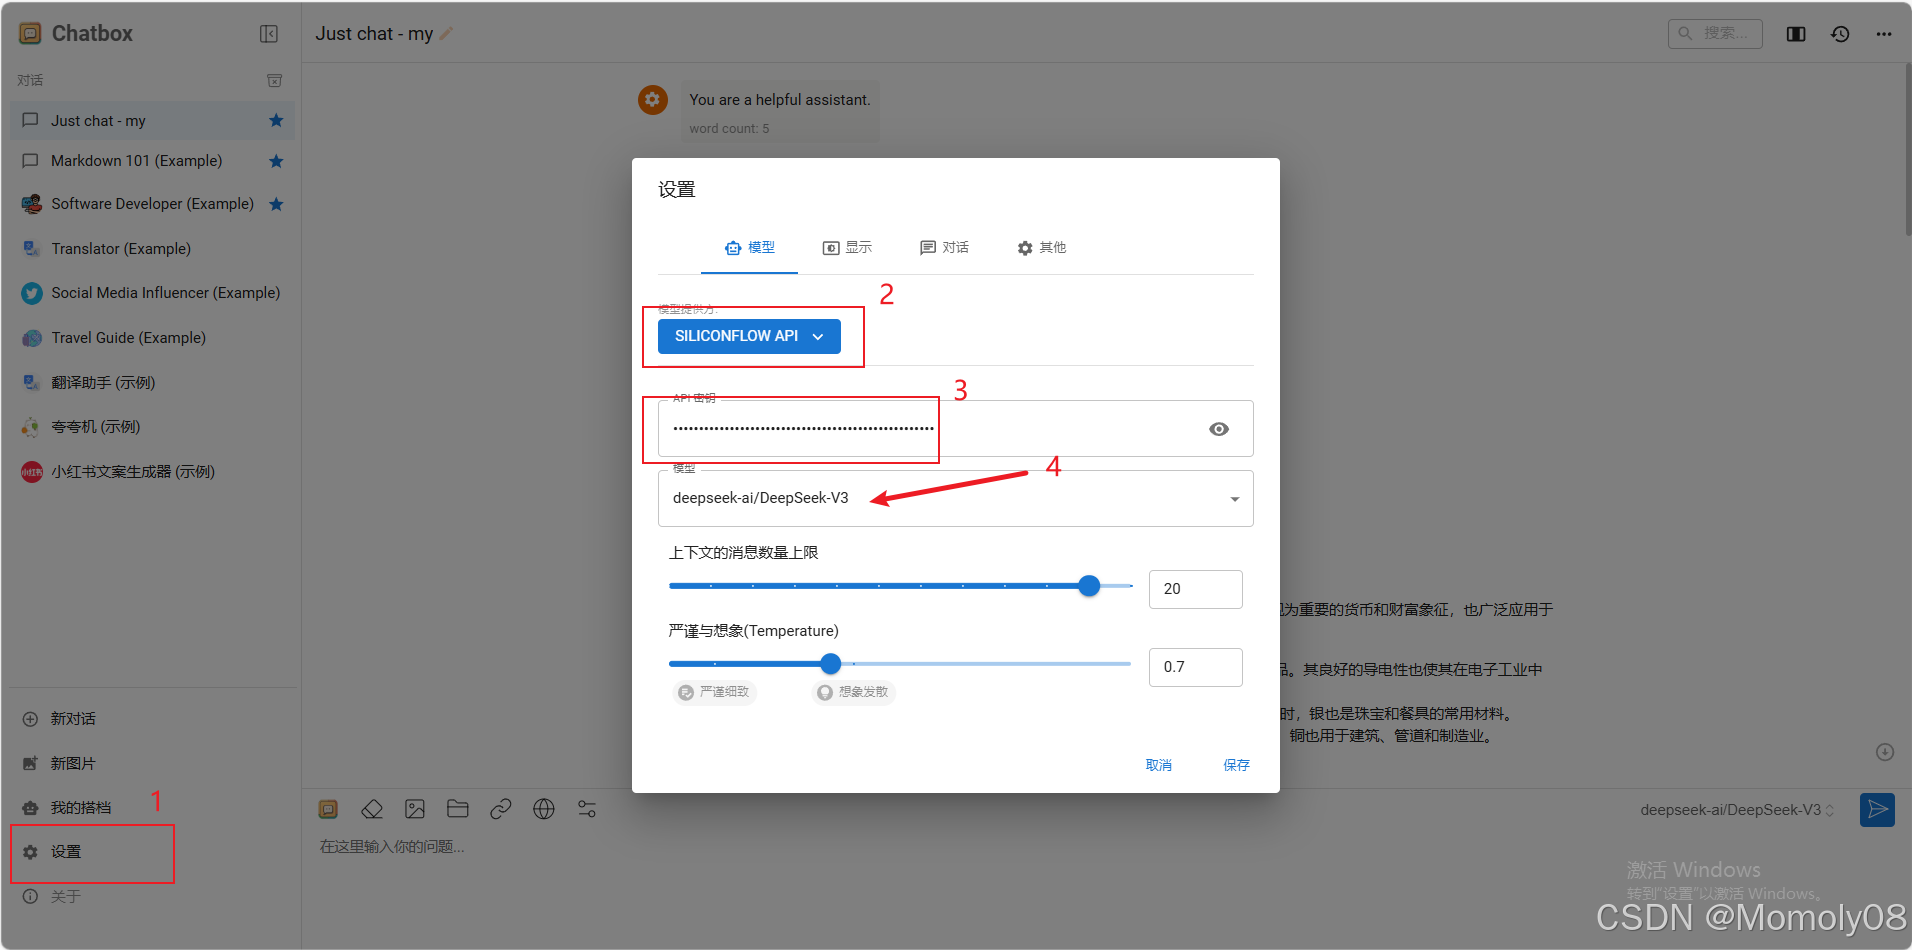Switch to the 对话 settings tab
1912x950 pixels.
tap(945, 247)
